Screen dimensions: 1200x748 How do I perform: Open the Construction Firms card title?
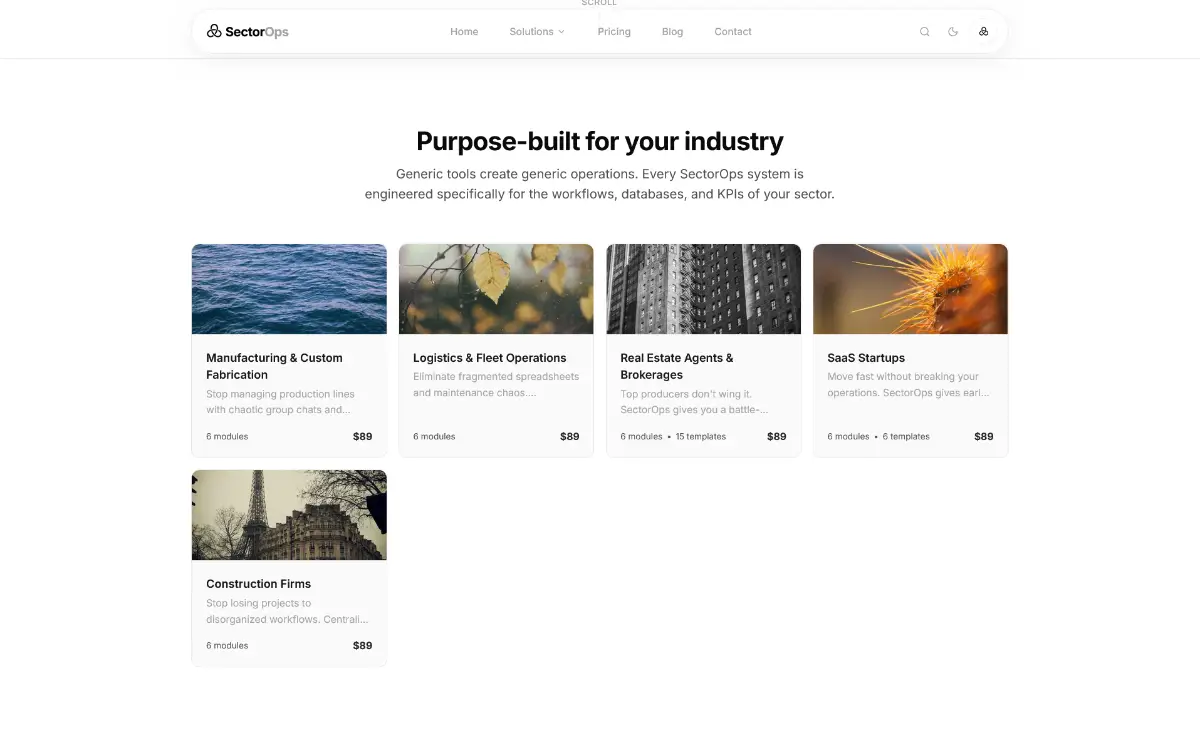[x=259, y=584]
